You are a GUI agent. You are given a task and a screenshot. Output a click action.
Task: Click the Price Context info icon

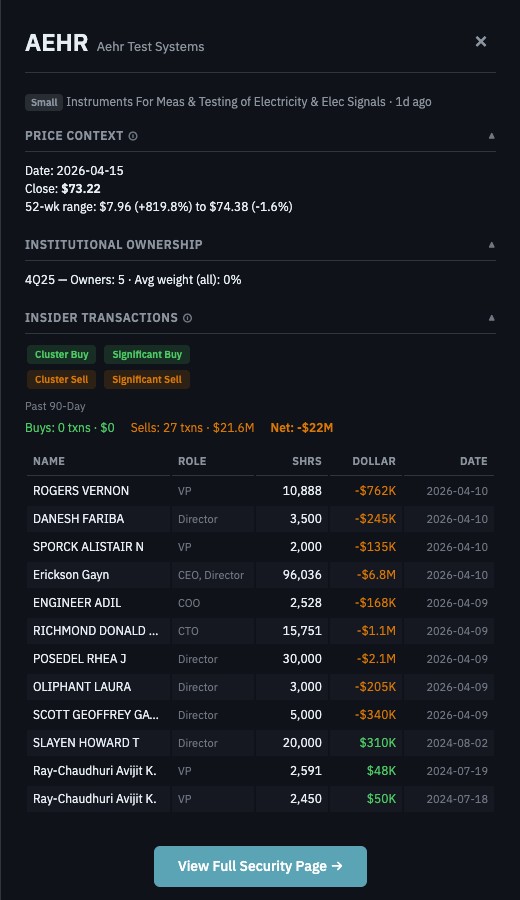[133, 136]
